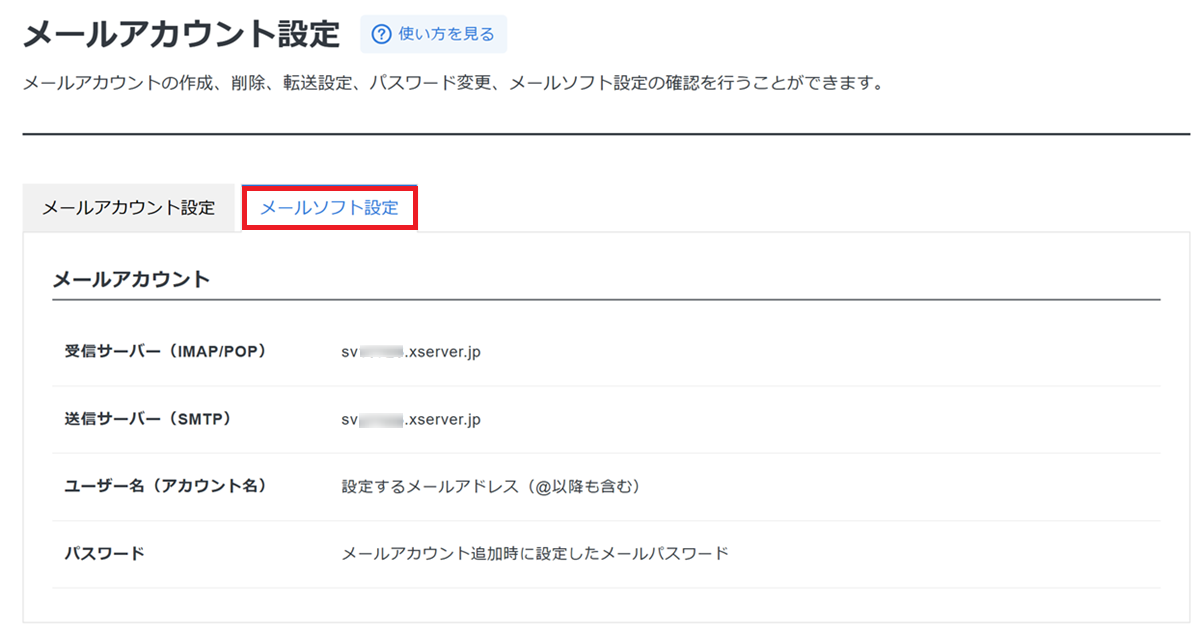Viewport: 1200px width, 631px height.
Task: Switch to the メールアカウント設定 tab
Action: pos(128,209)
